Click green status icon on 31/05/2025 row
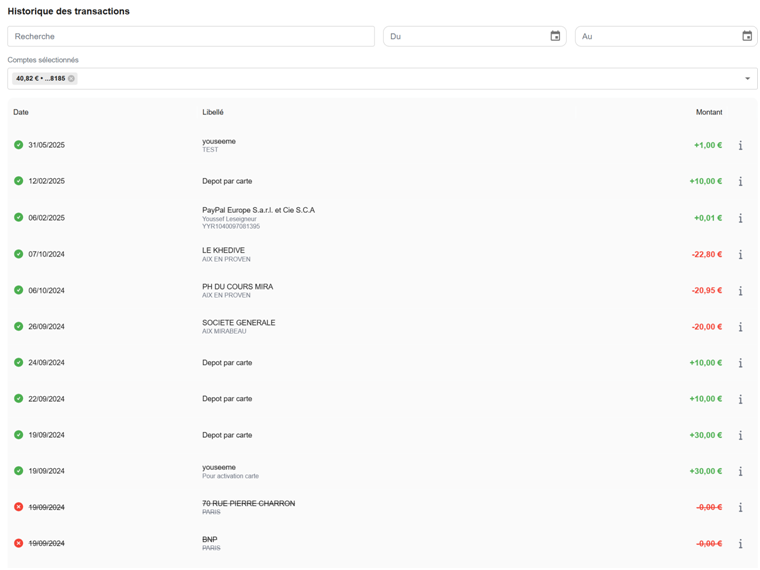760x570 pixels. pos(18,145)
